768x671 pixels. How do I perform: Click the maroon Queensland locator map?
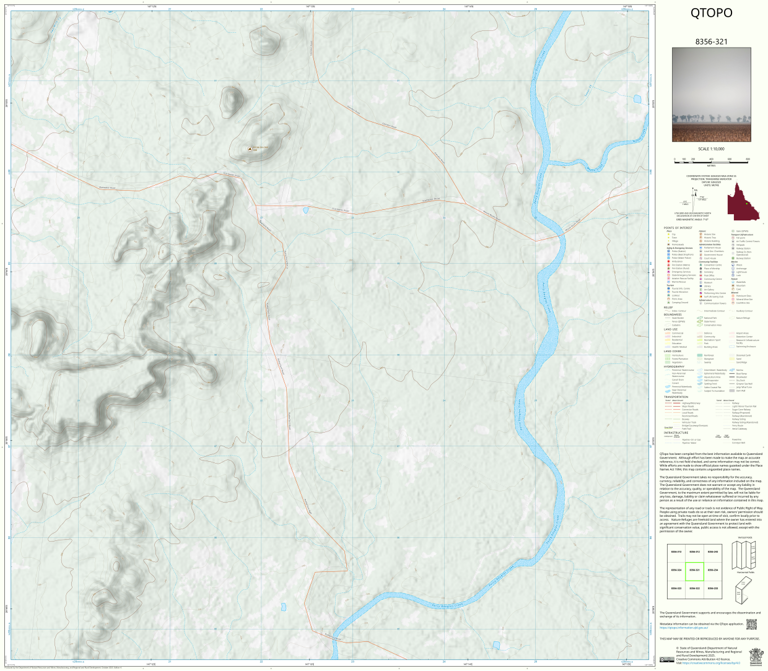tap(743, 202)
